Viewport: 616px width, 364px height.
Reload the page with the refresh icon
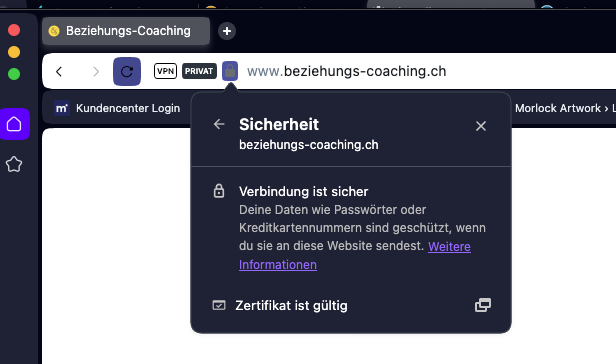(x=127, y=71)
